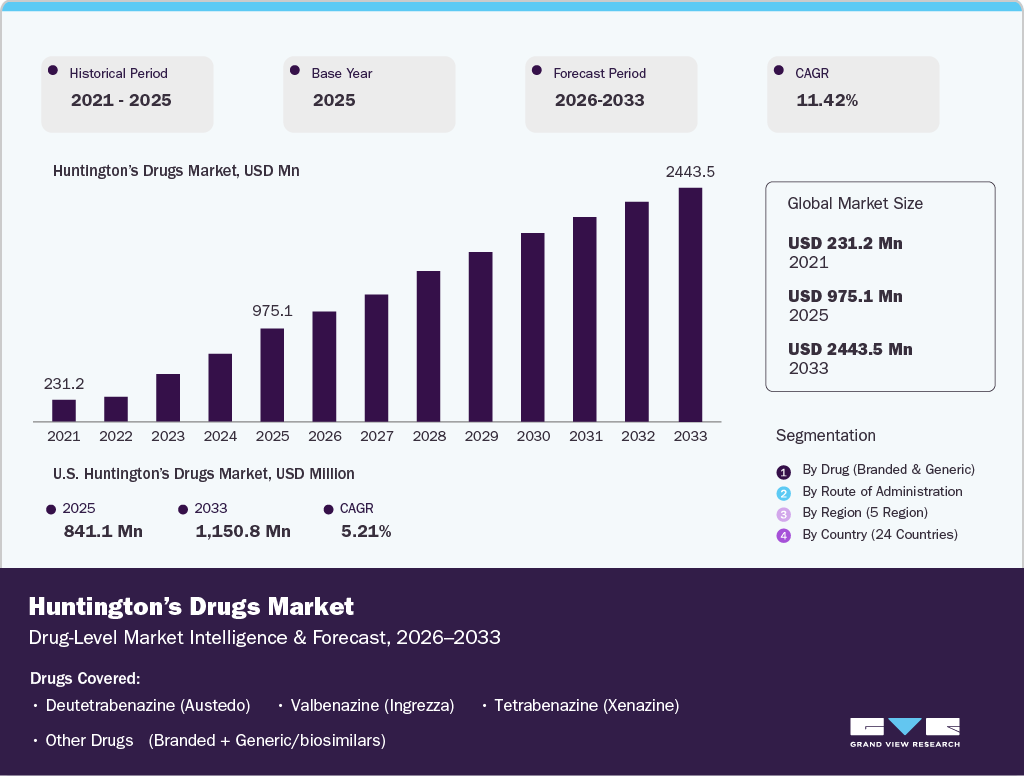1024x776 pixels.
Task: Click the 2026 bar in the chart
Action: 325,366
